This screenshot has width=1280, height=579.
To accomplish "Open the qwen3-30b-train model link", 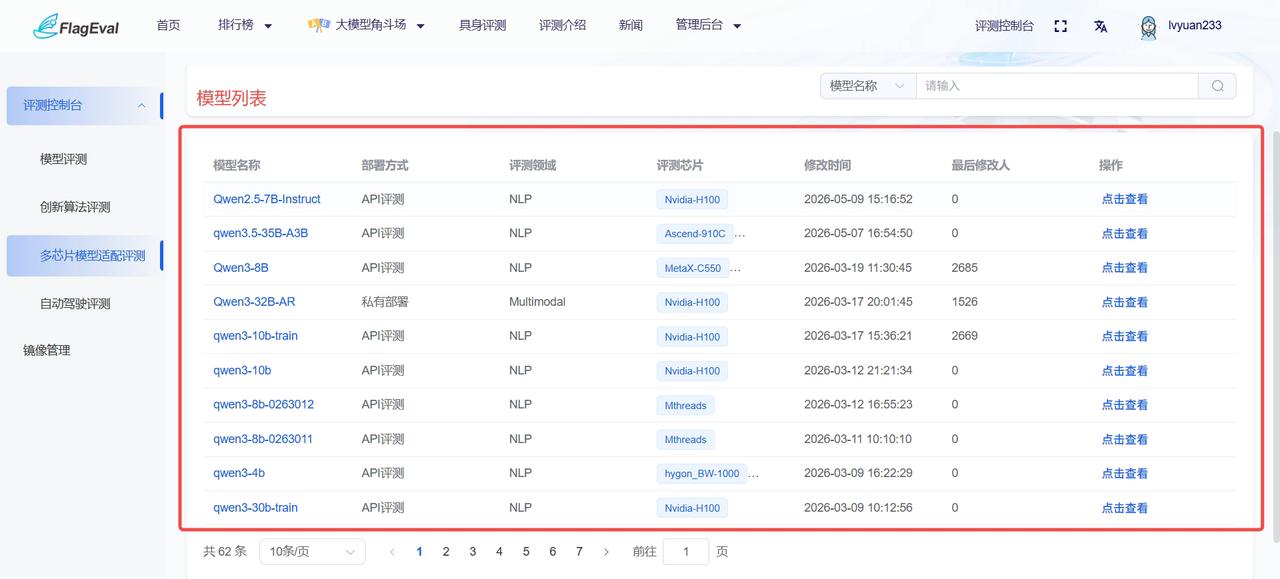I will pos(255,508).
